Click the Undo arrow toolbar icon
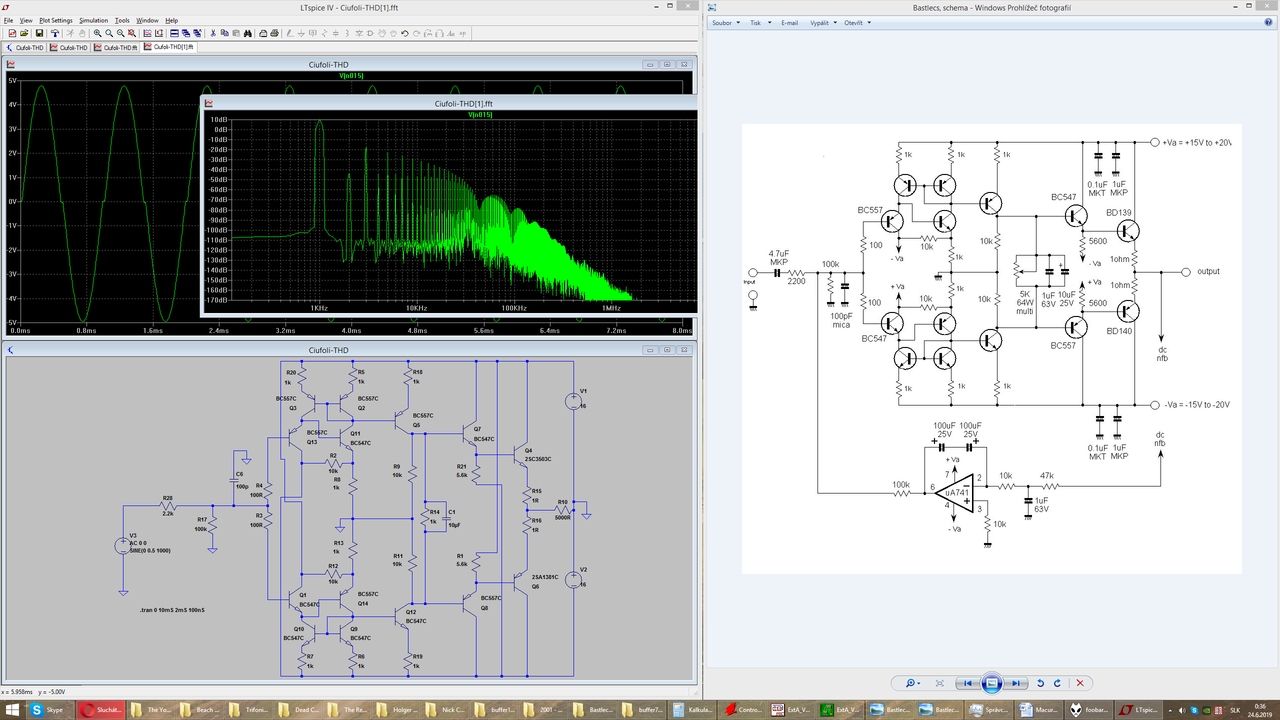The height and width of the screenshot is (720, 1280). pyautogui.click(x=405, y=33)
